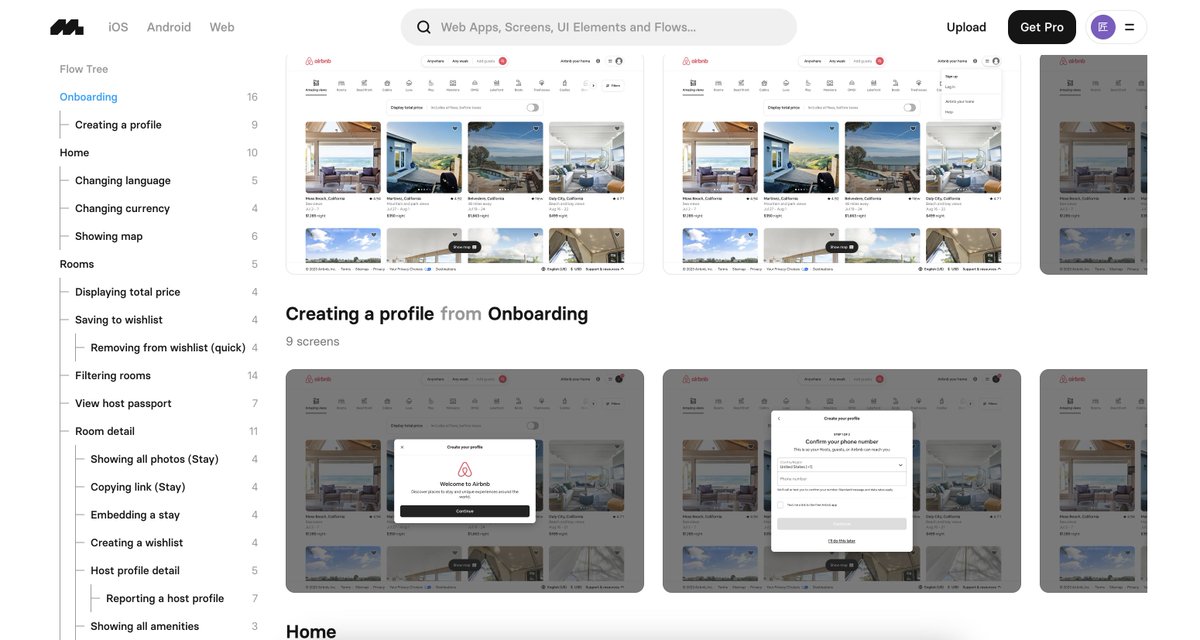Select Home in the flow tree
This screenshot has height=640, width=1200.
74,153
